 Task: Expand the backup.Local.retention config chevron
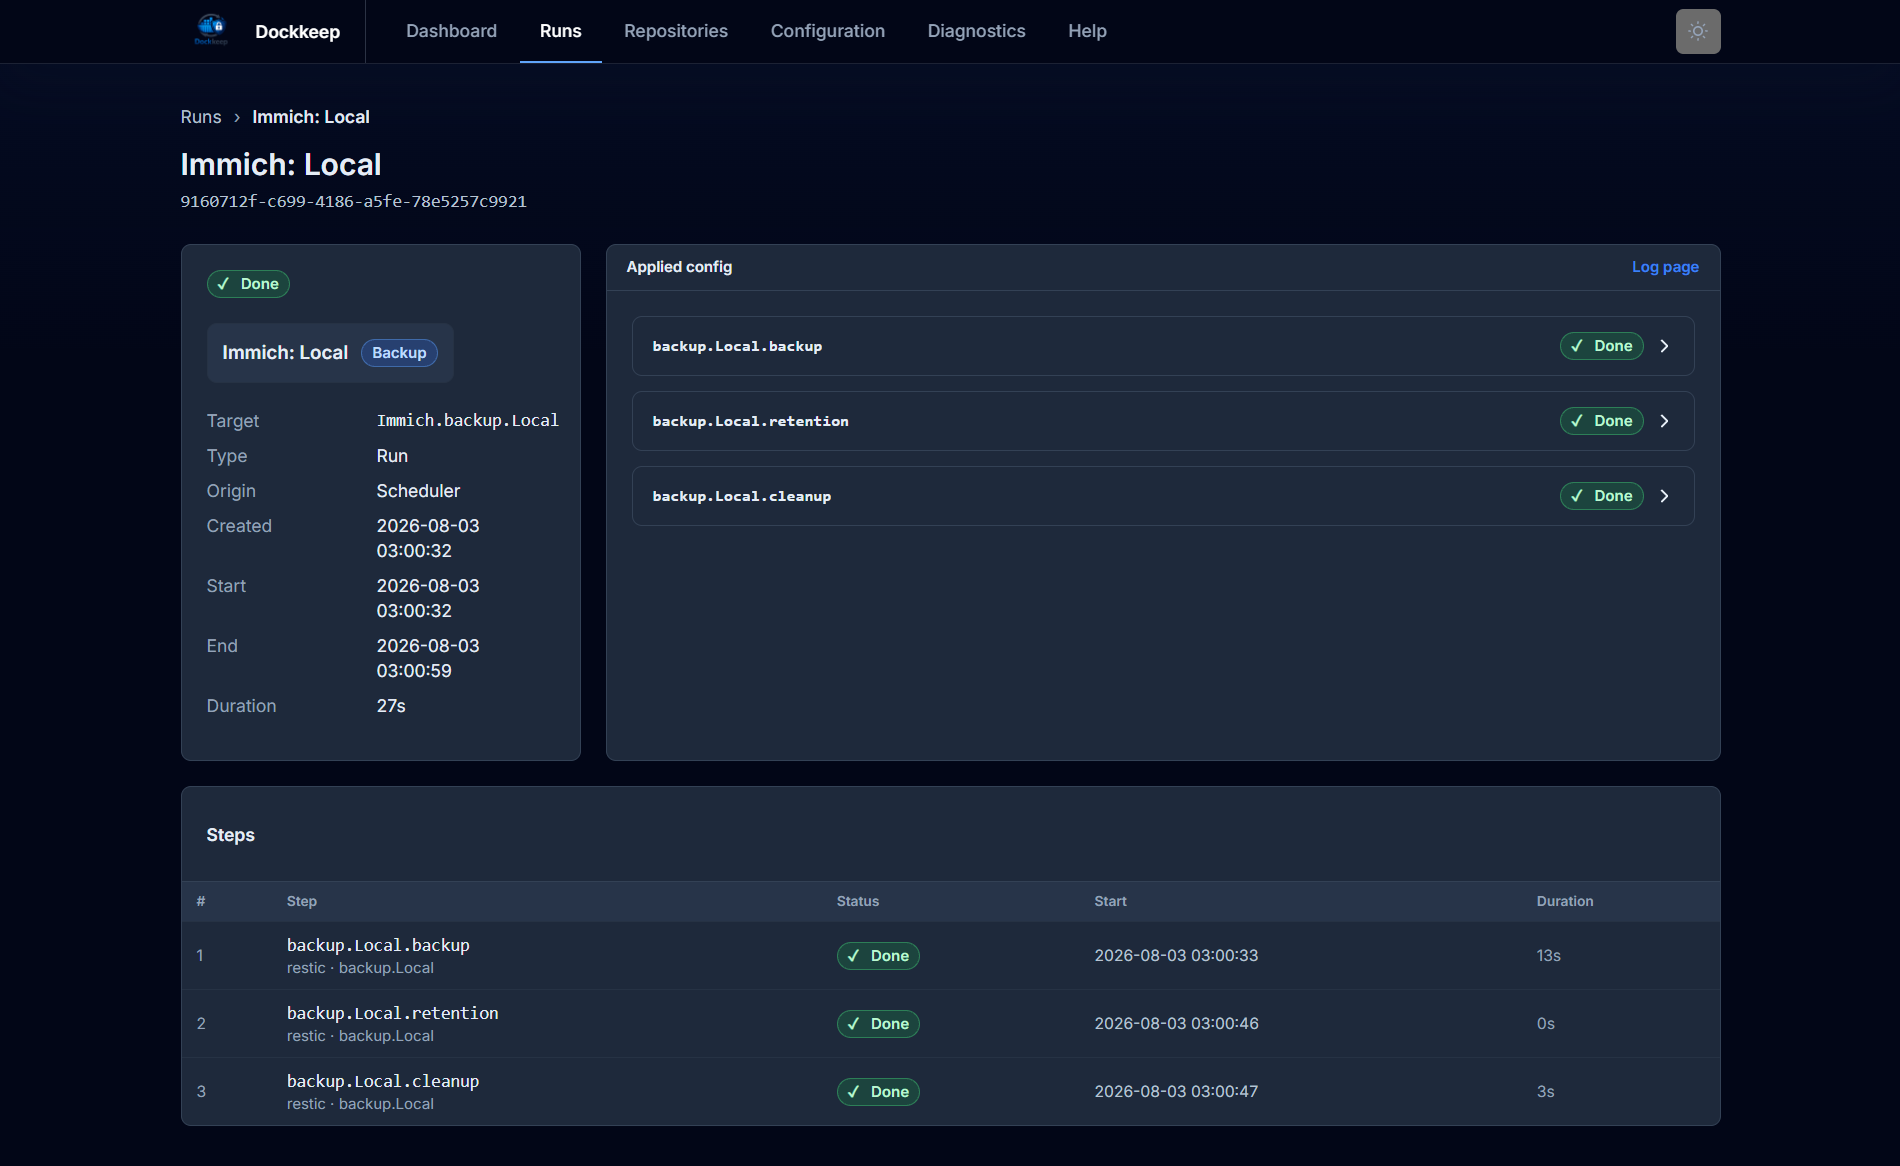[1665, 421]
